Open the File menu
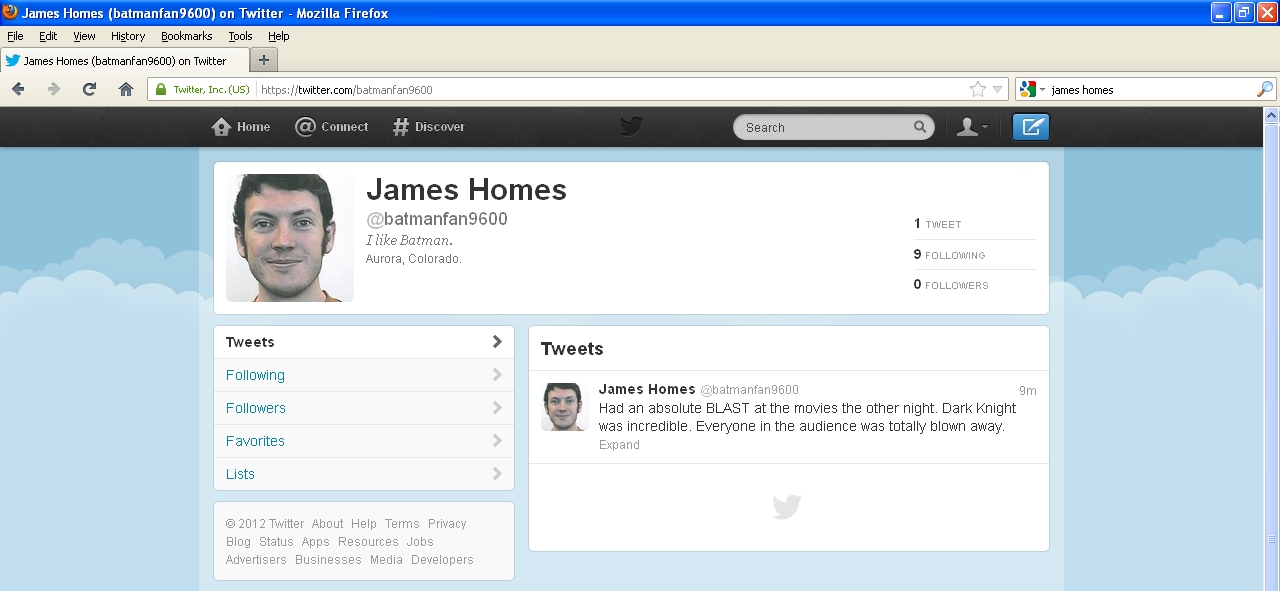The width and height of the screenshot is (1280, 591). click(15, 36)
